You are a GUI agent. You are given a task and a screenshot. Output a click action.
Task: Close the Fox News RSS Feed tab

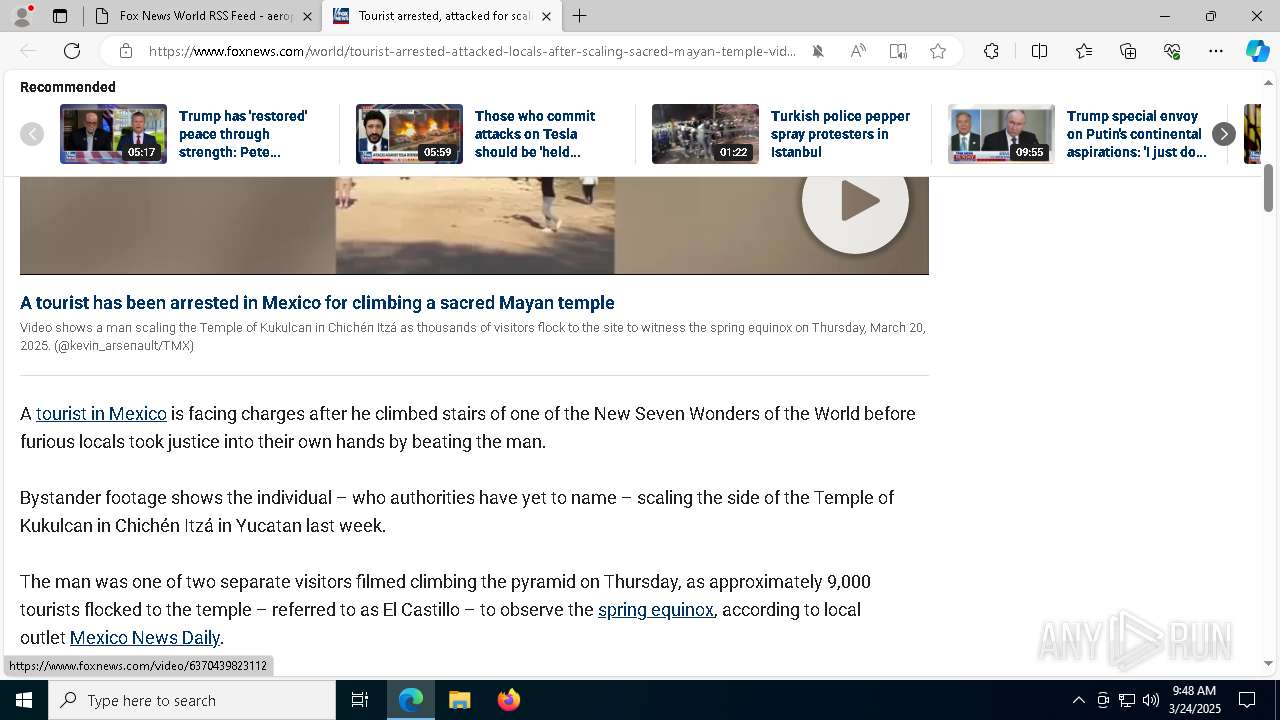tap(307, 16)
